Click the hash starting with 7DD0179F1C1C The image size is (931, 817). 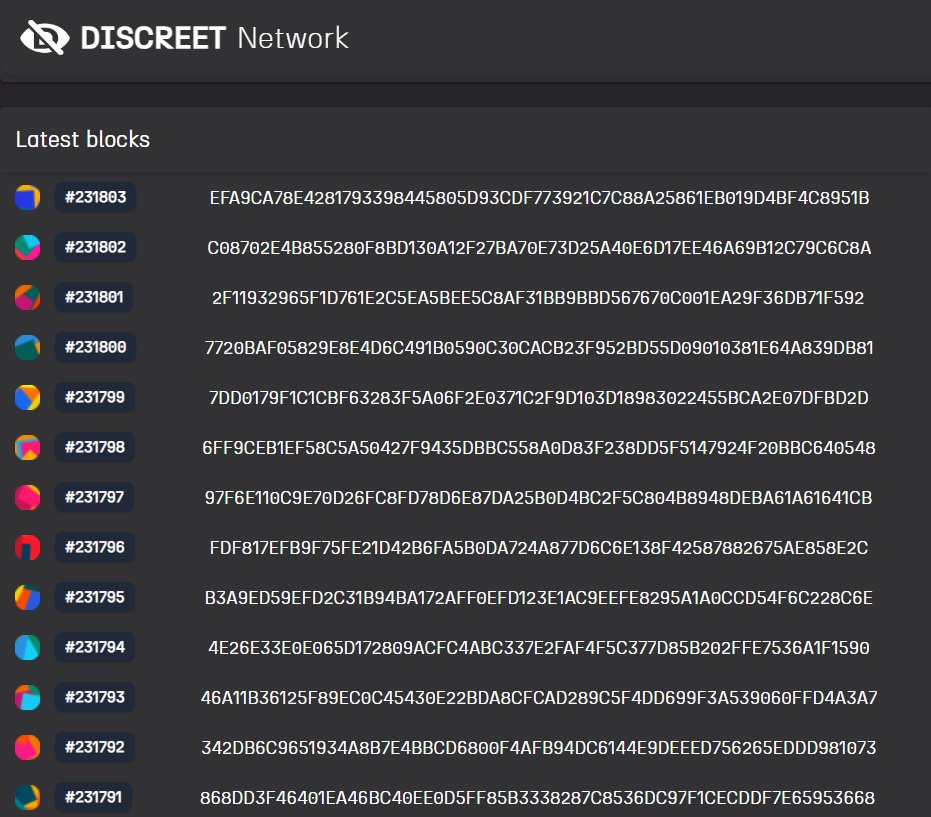539,397
